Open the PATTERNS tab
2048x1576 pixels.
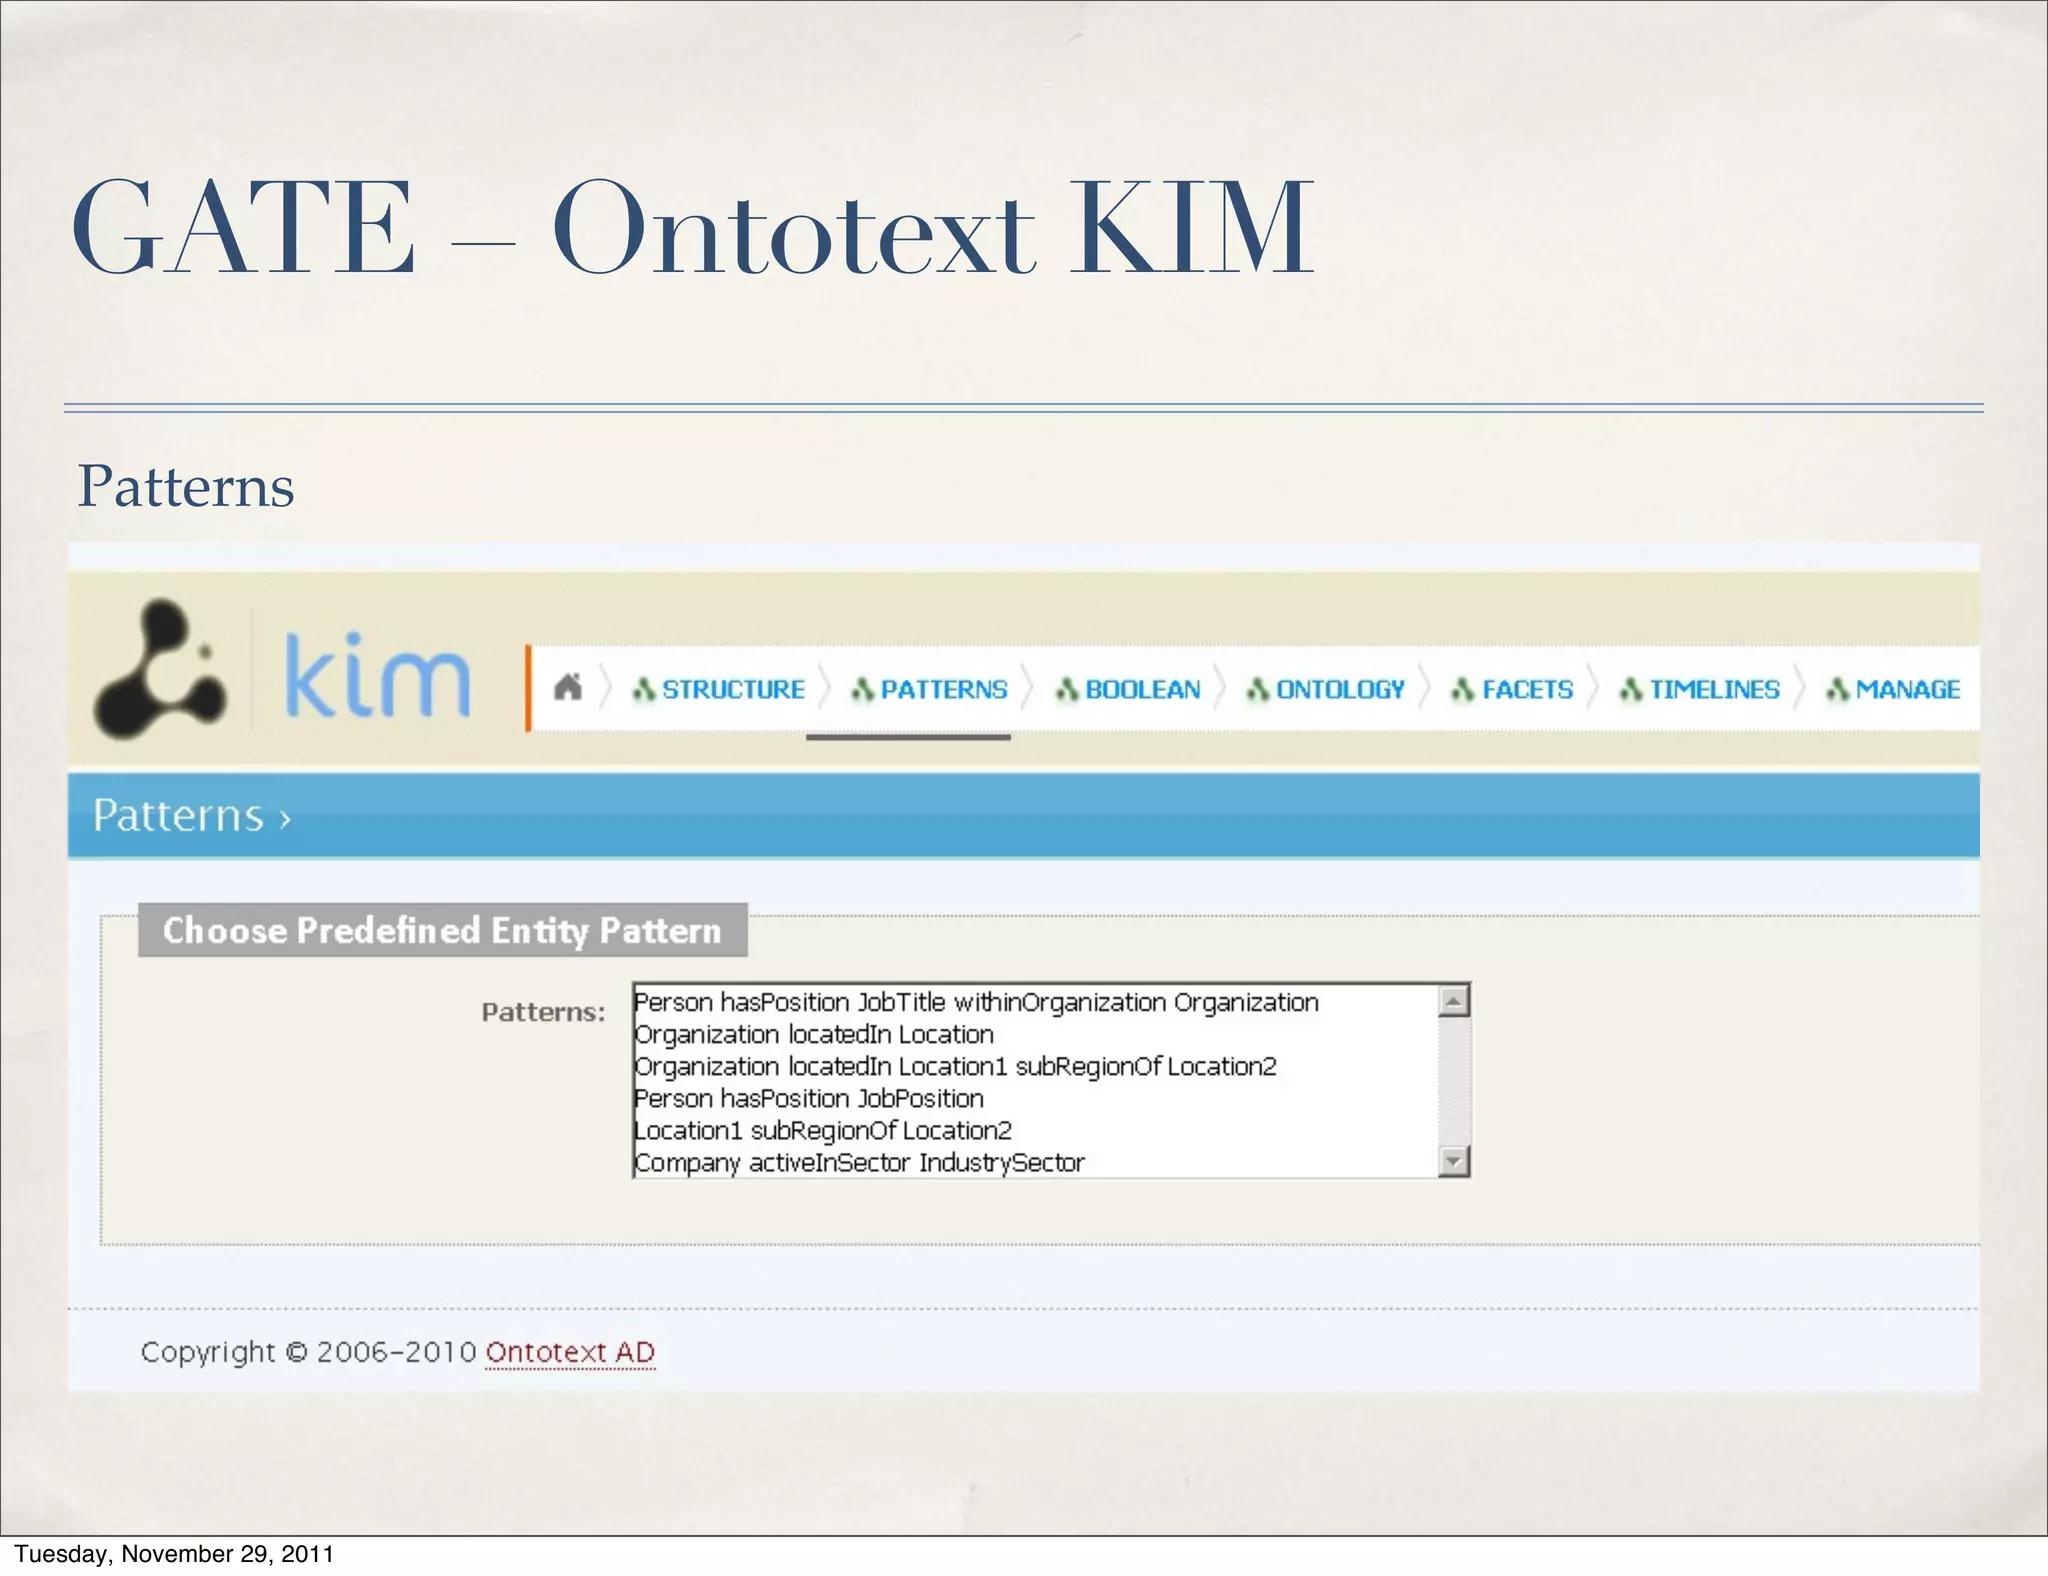pyautogui.click(x=943, y=689)
